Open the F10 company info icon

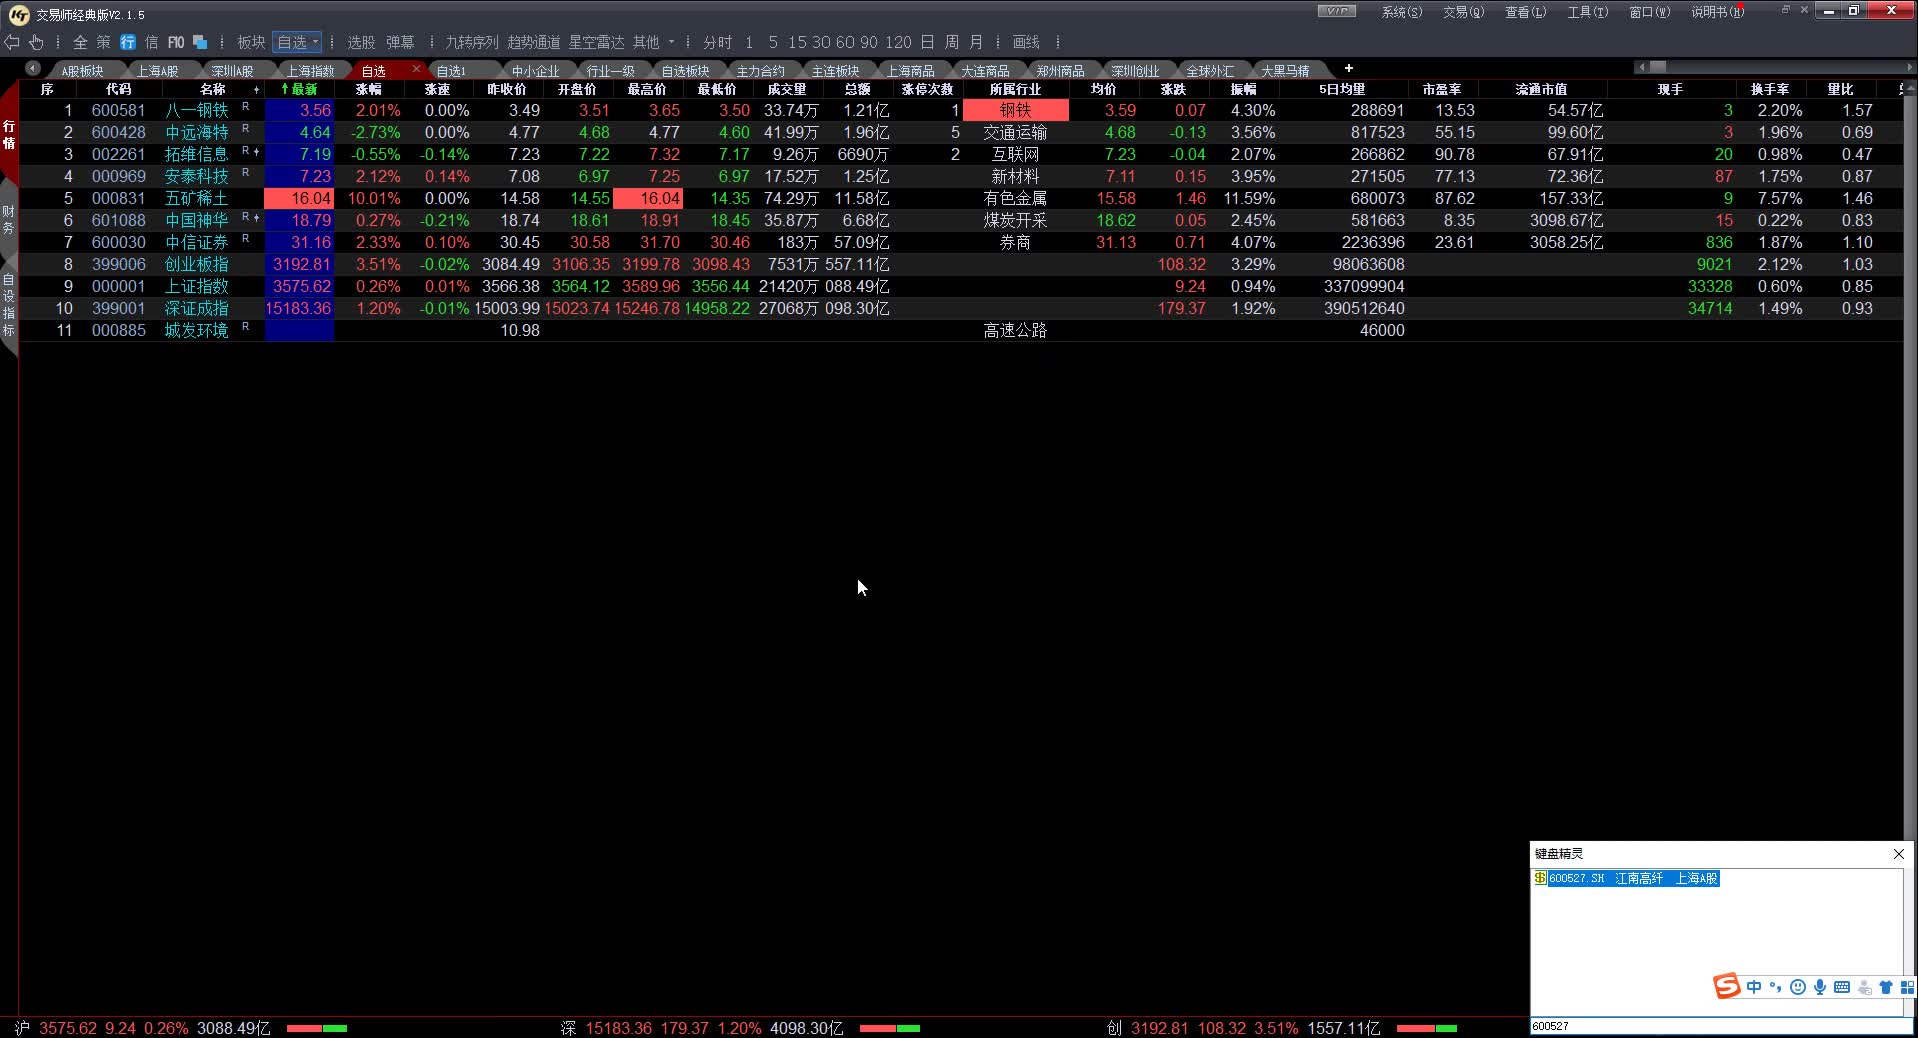click(x=176, y=42)
